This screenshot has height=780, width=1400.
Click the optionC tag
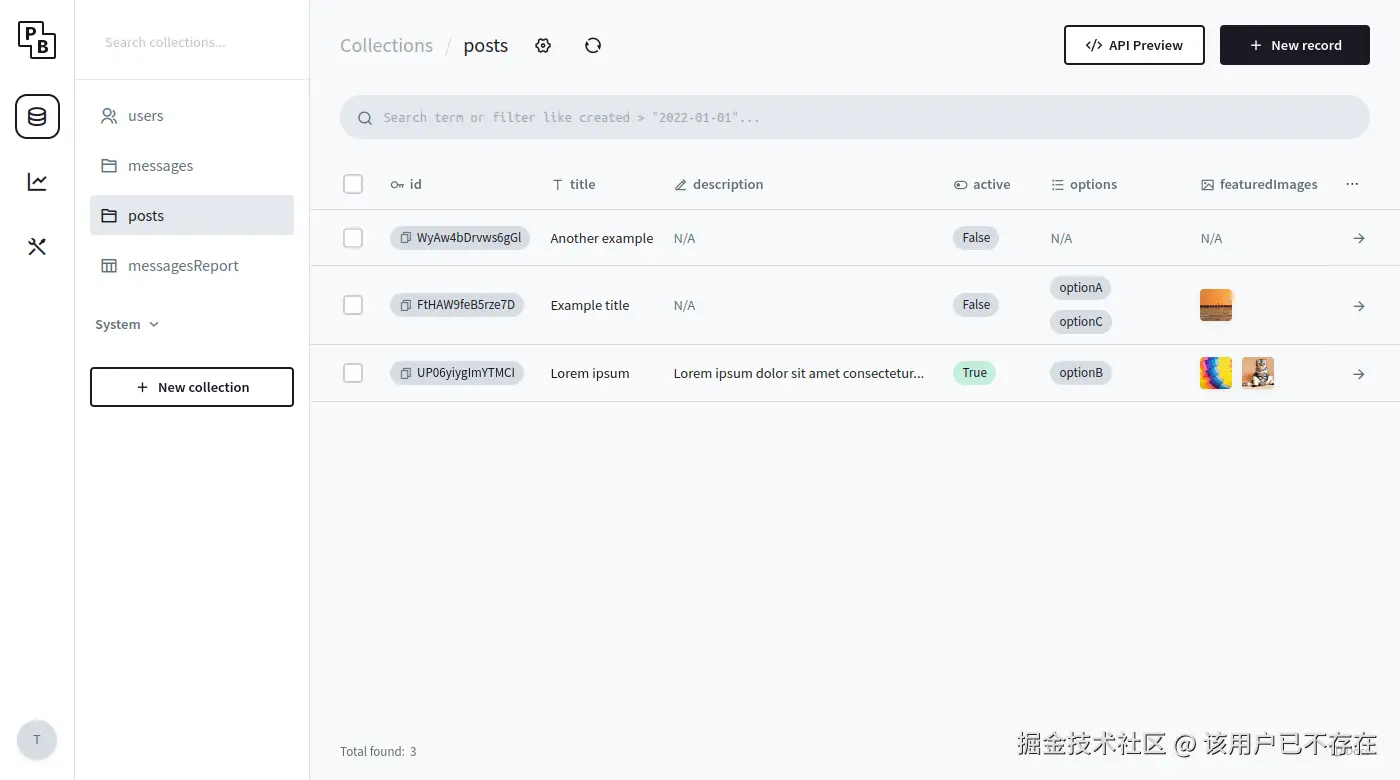tap(1081, 322)
